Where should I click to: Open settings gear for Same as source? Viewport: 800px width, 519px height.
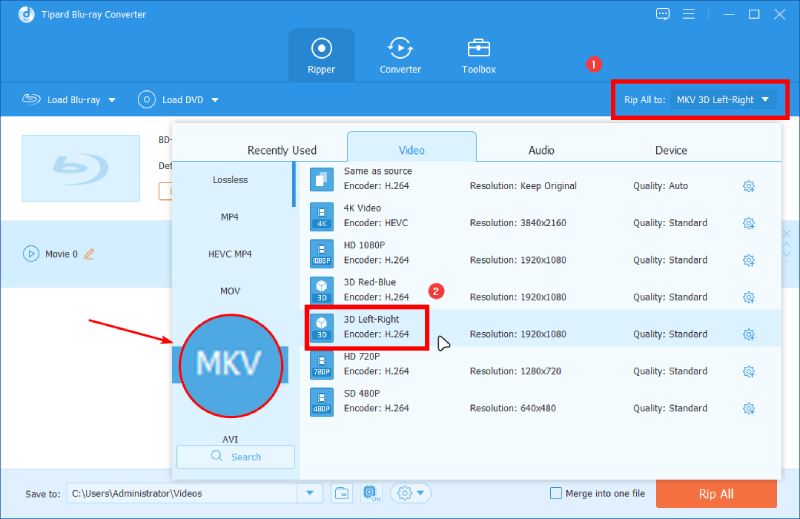pos(748,186)
